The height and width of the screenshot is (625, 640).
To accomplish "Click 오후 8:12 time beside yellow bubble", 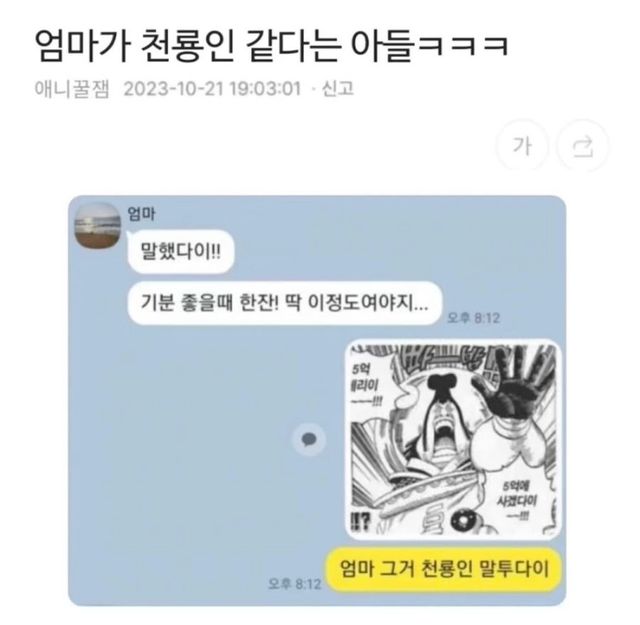I will [295, 583].
